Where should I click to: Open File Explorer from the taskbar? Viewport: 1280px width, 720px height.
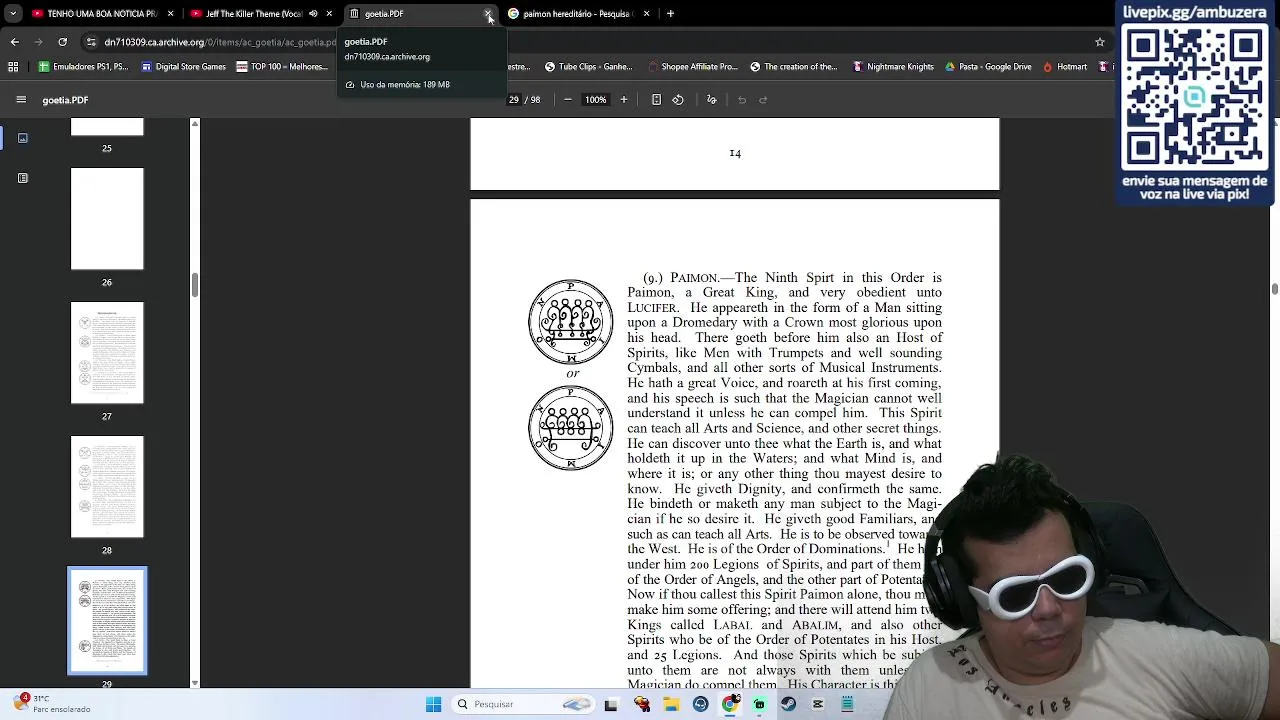coord(670,704)
